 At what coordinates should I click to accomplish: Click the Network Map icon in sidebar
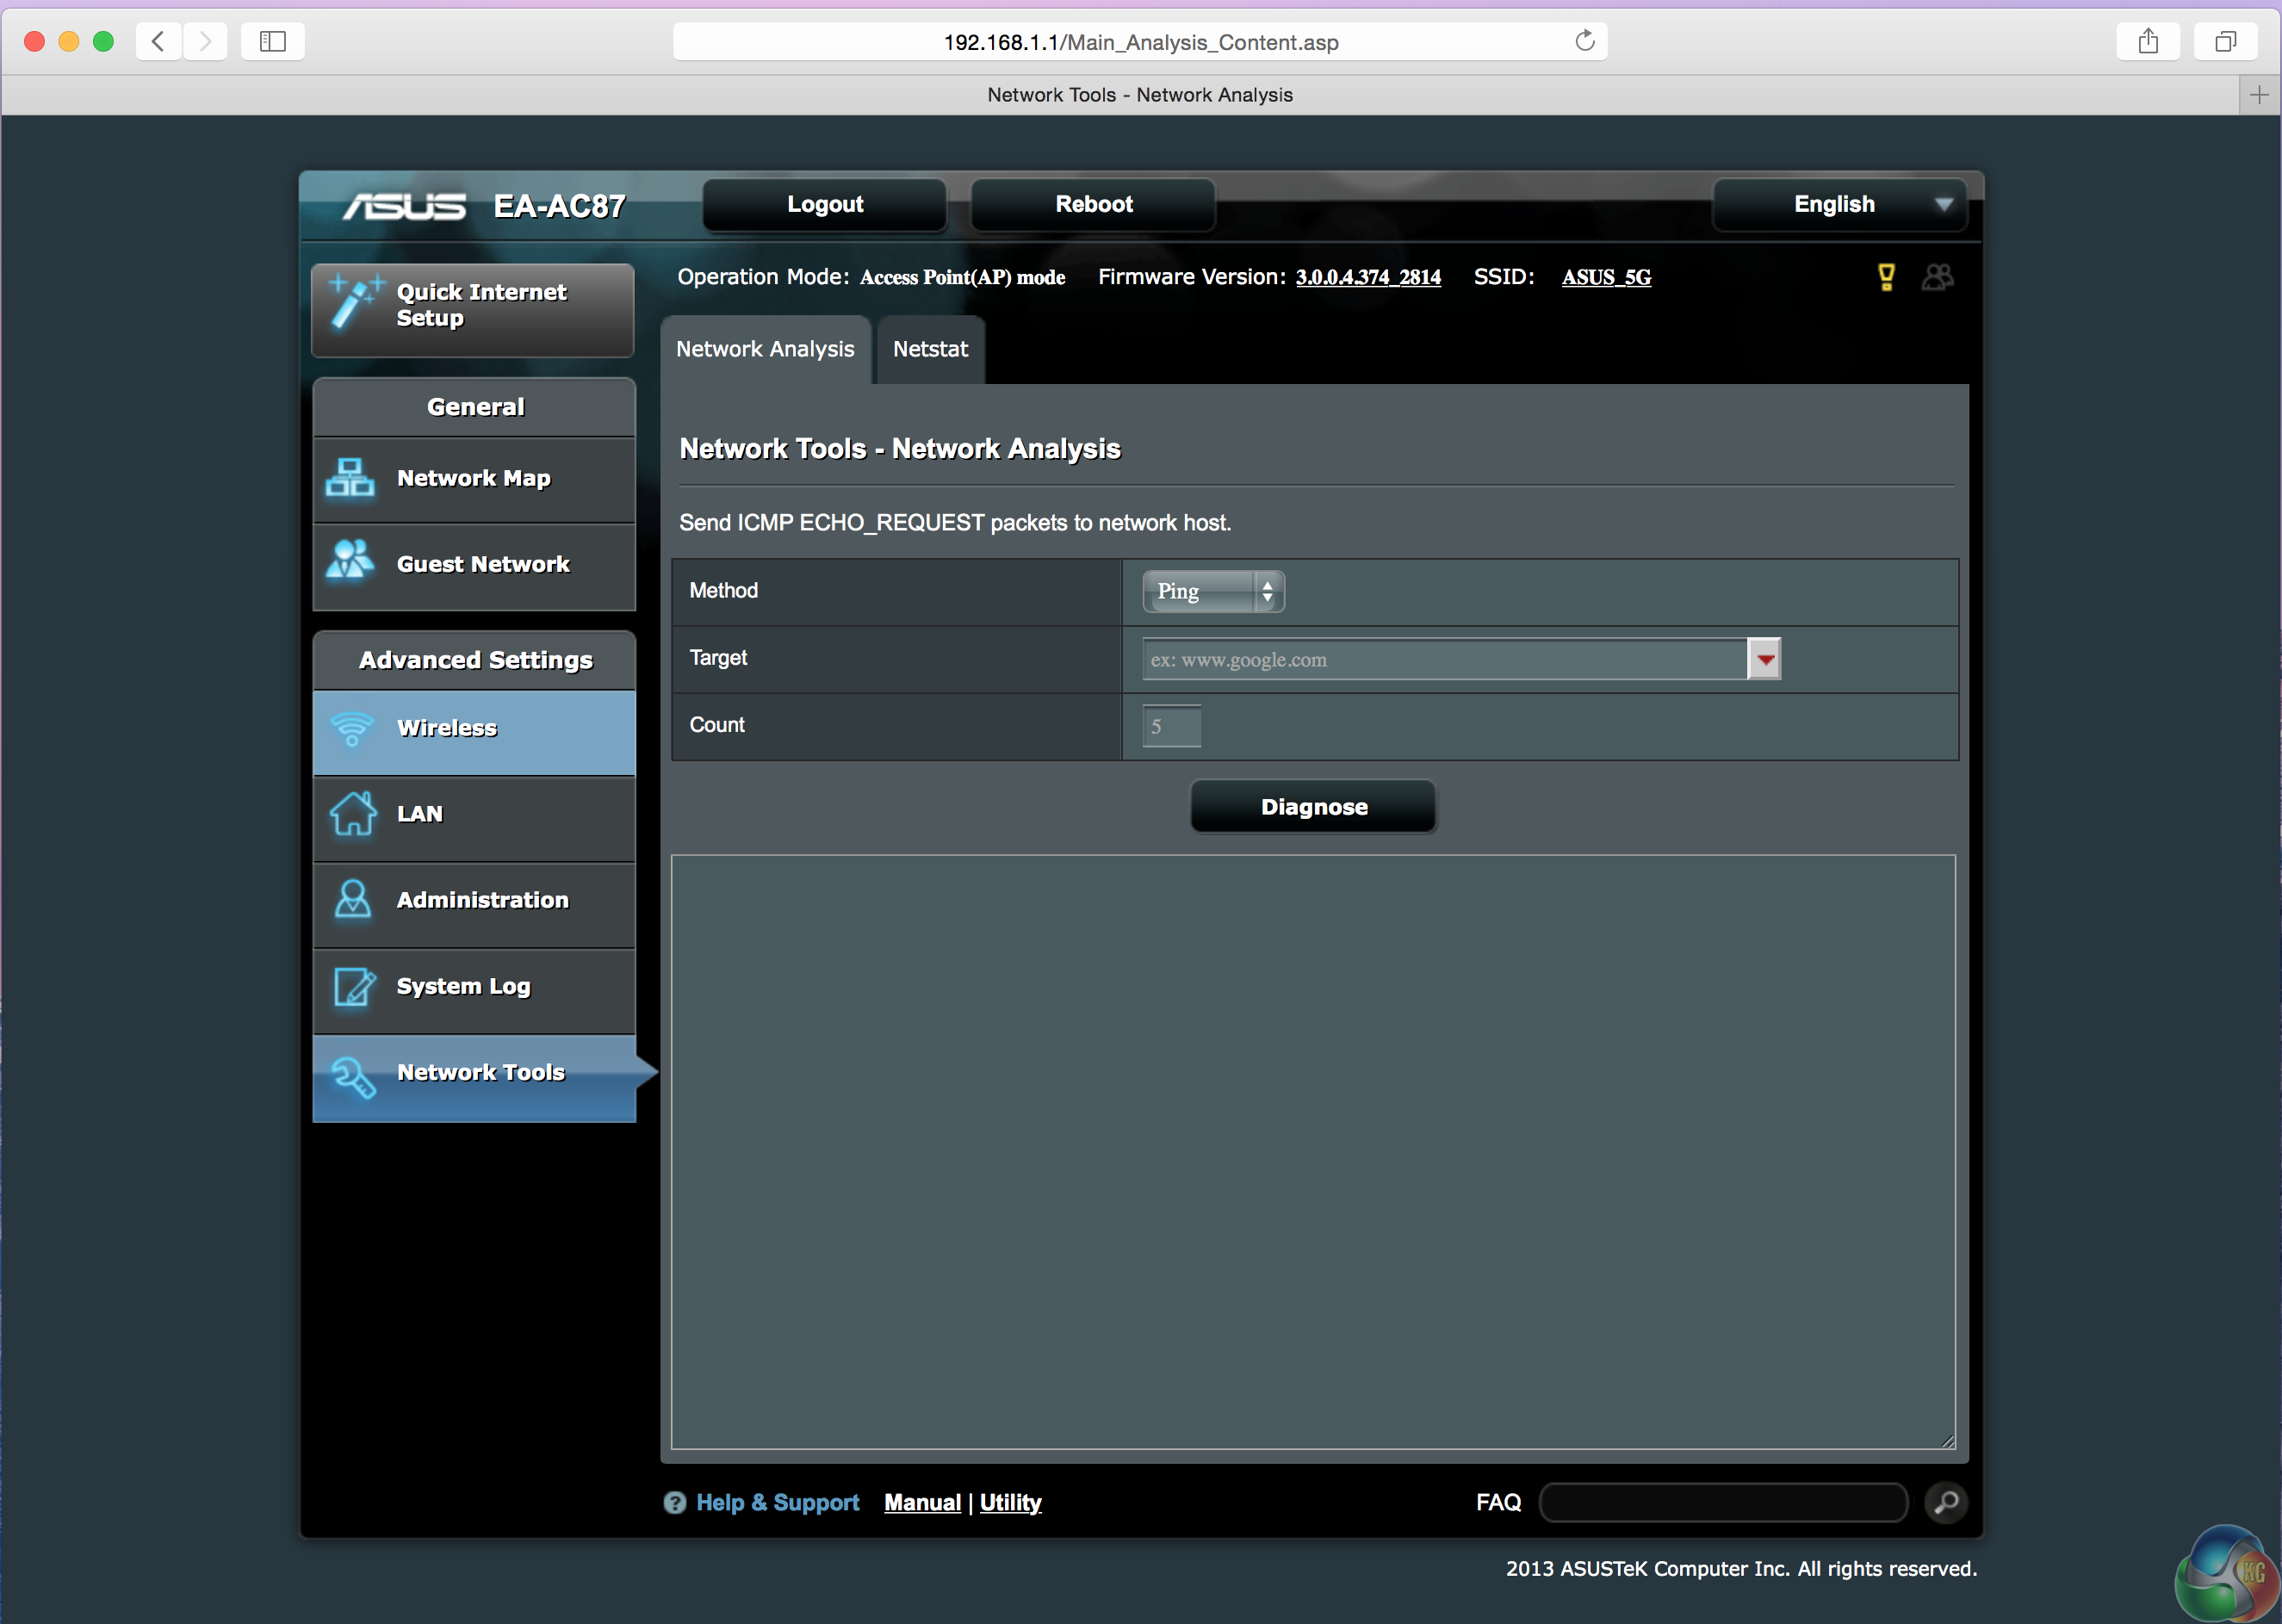coord(350,478)
